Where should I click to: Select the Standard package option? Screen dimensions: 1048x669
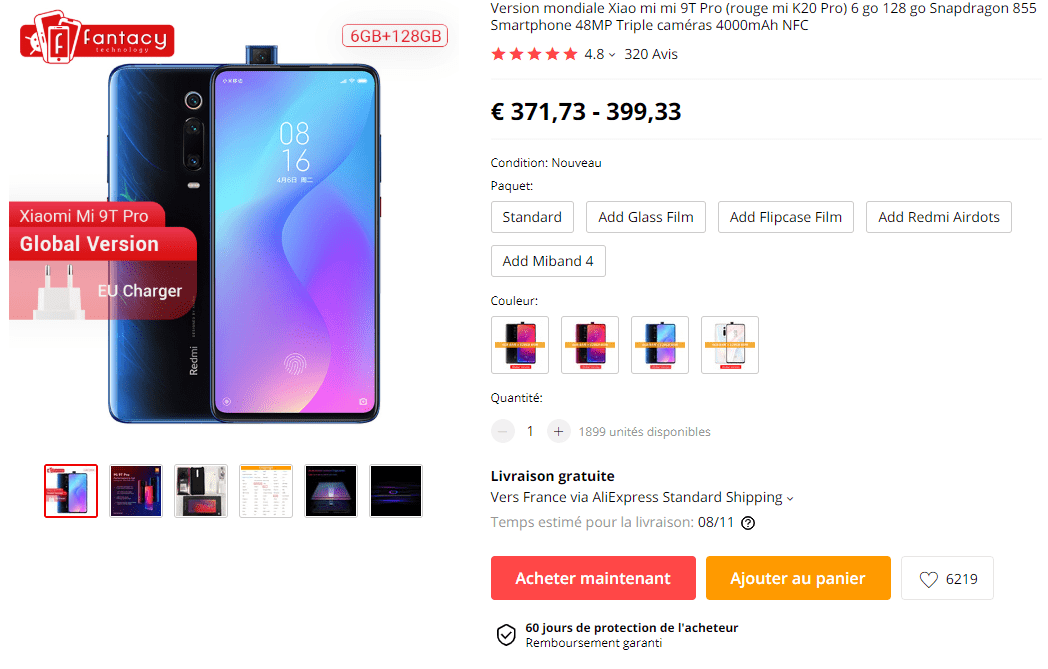point(532,217)
